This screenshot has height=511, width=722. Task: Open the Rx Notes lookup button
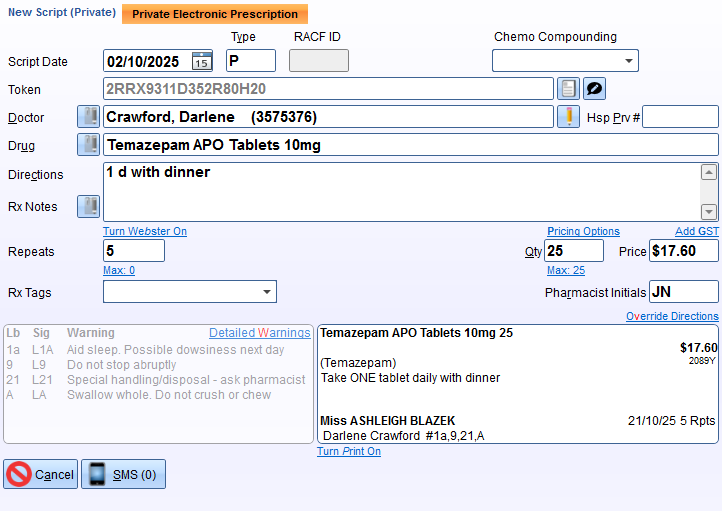tap(89, 207)
